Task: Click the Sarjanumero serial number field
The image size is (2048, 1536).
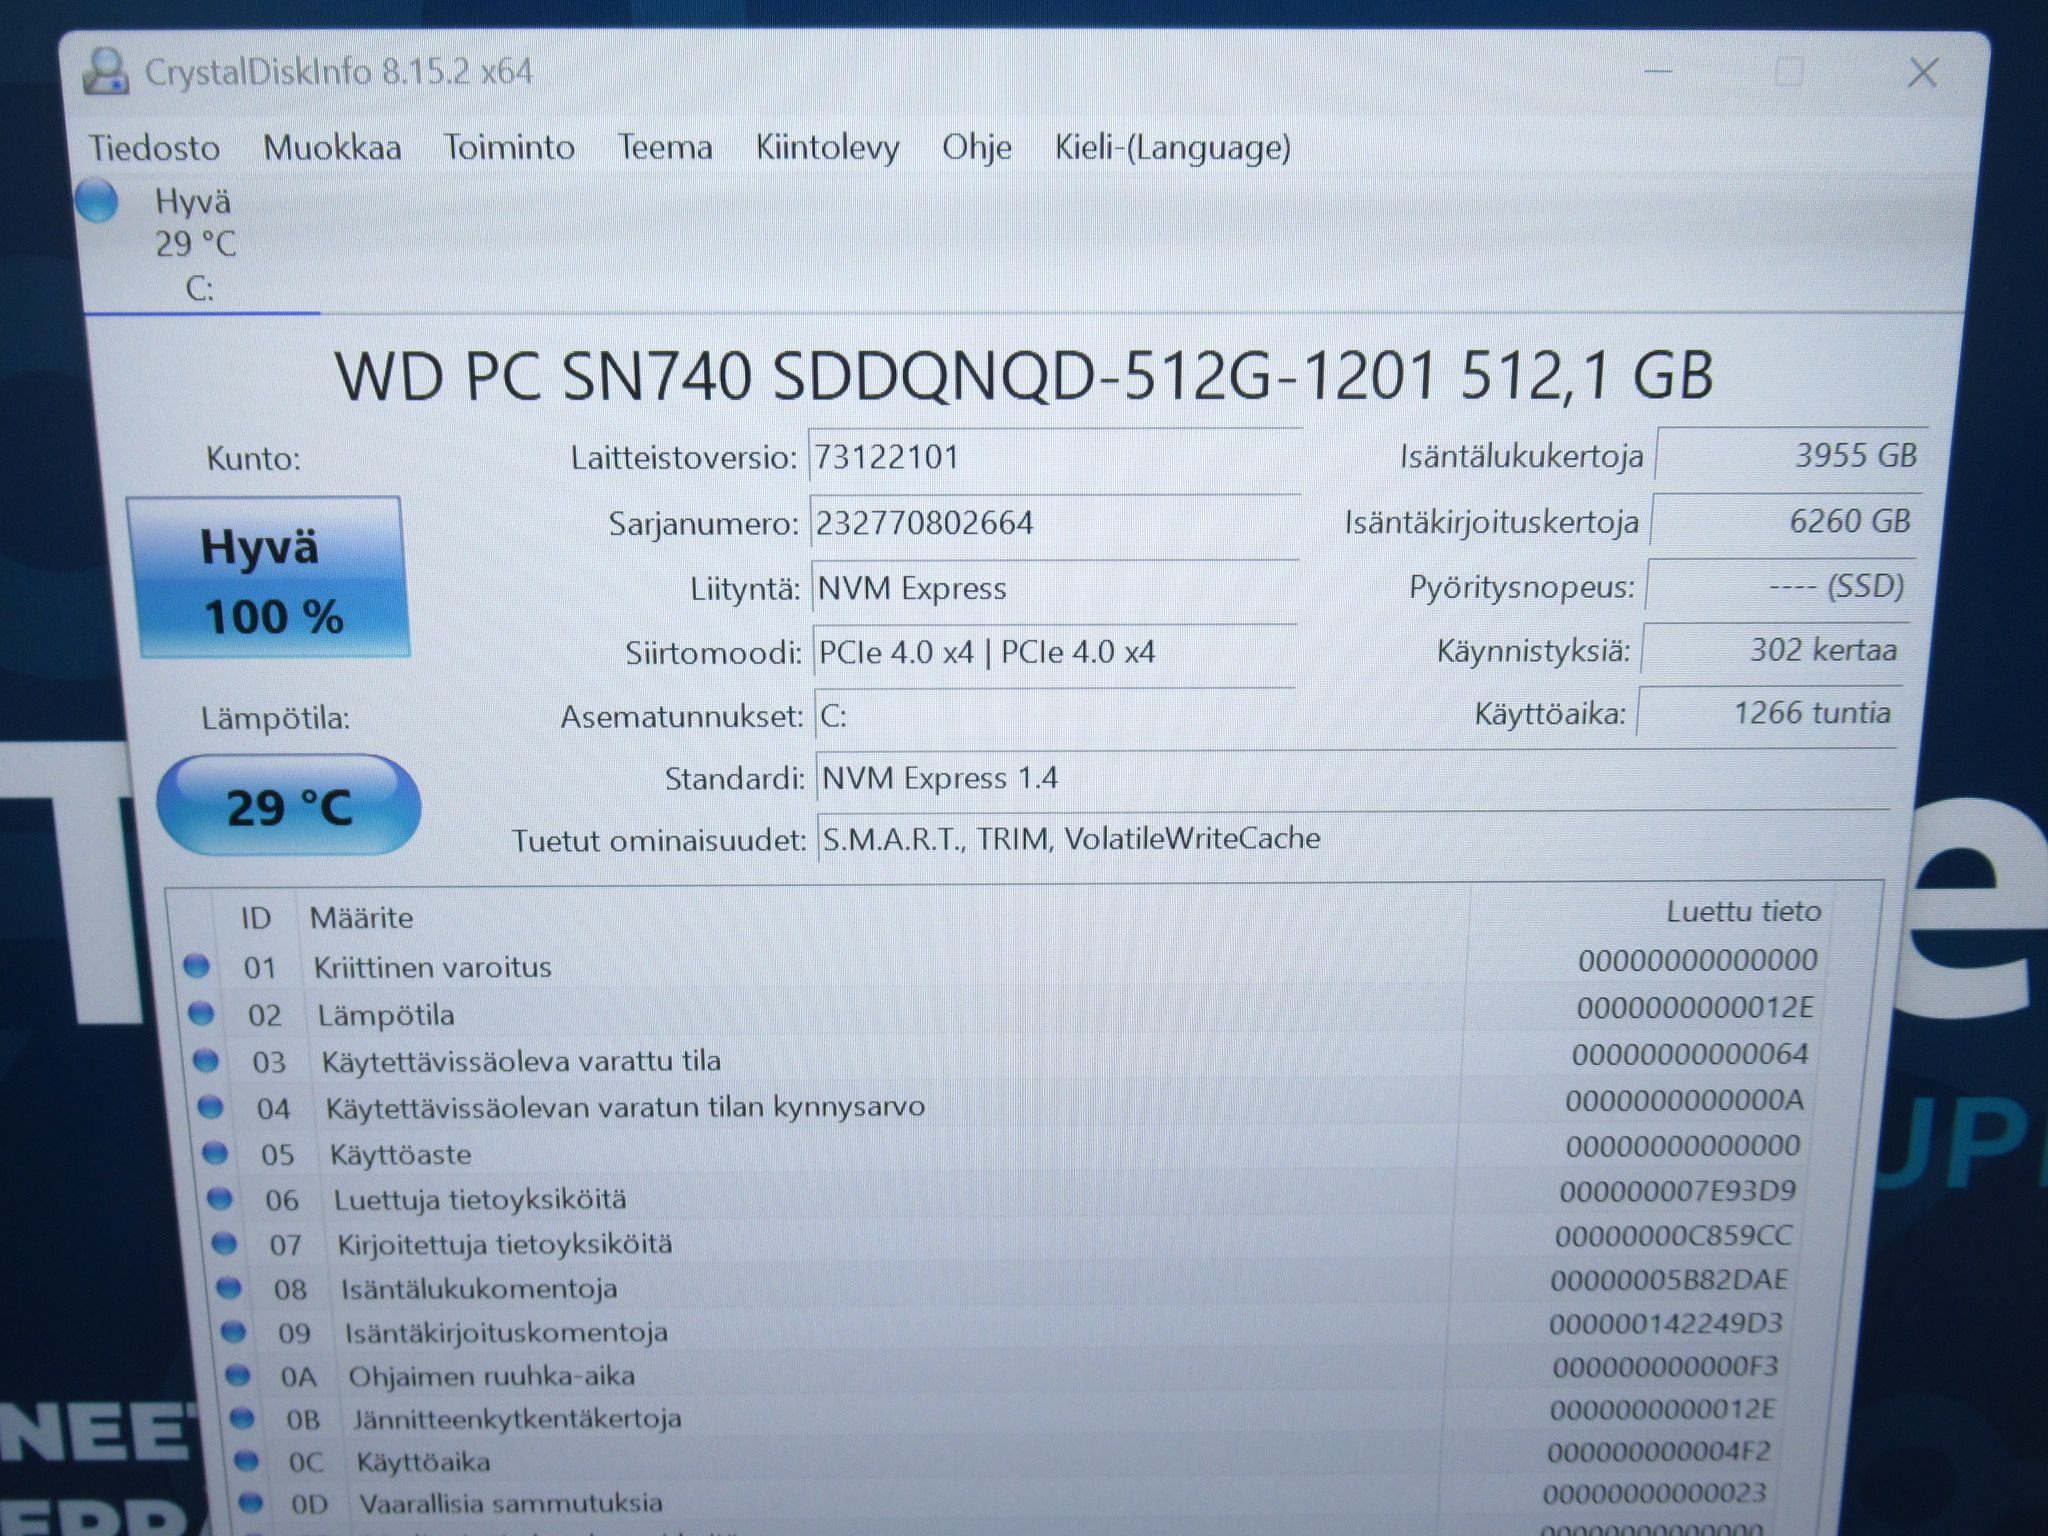Action: 1054,523
